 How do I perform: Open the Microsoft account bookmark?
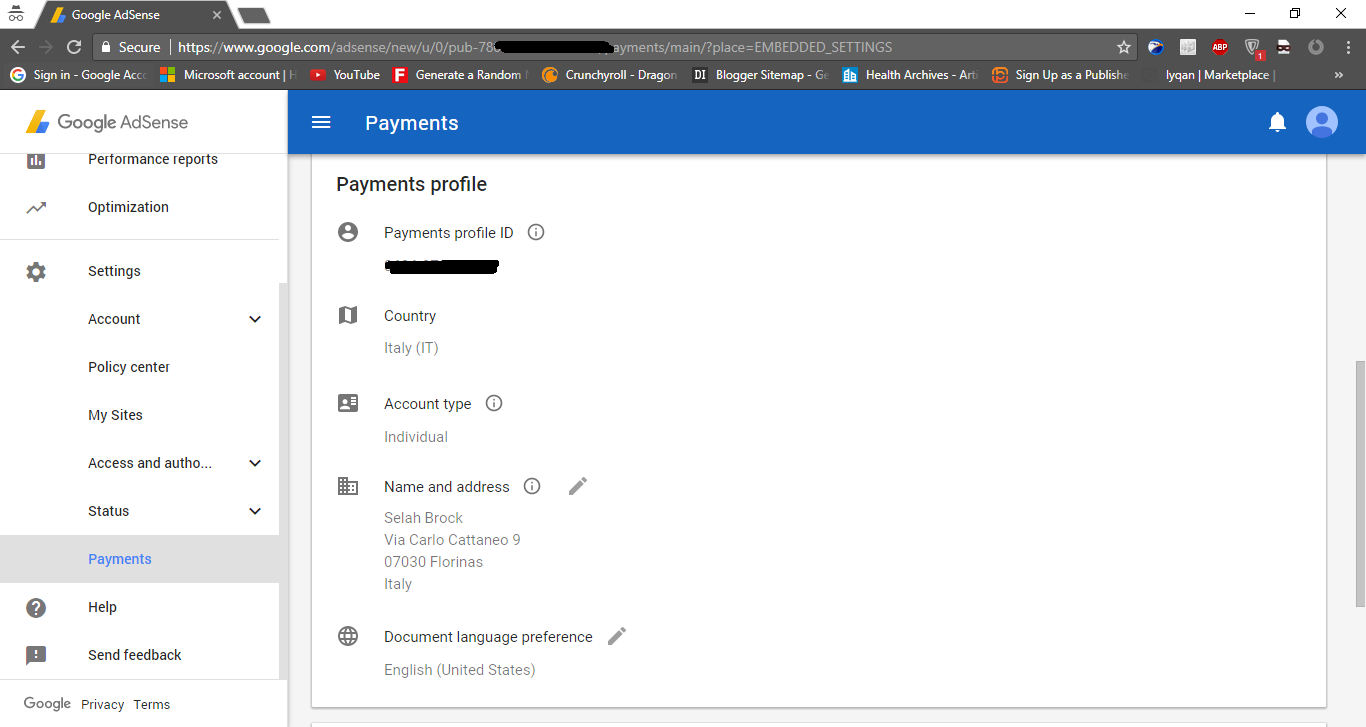pos(229,75)
